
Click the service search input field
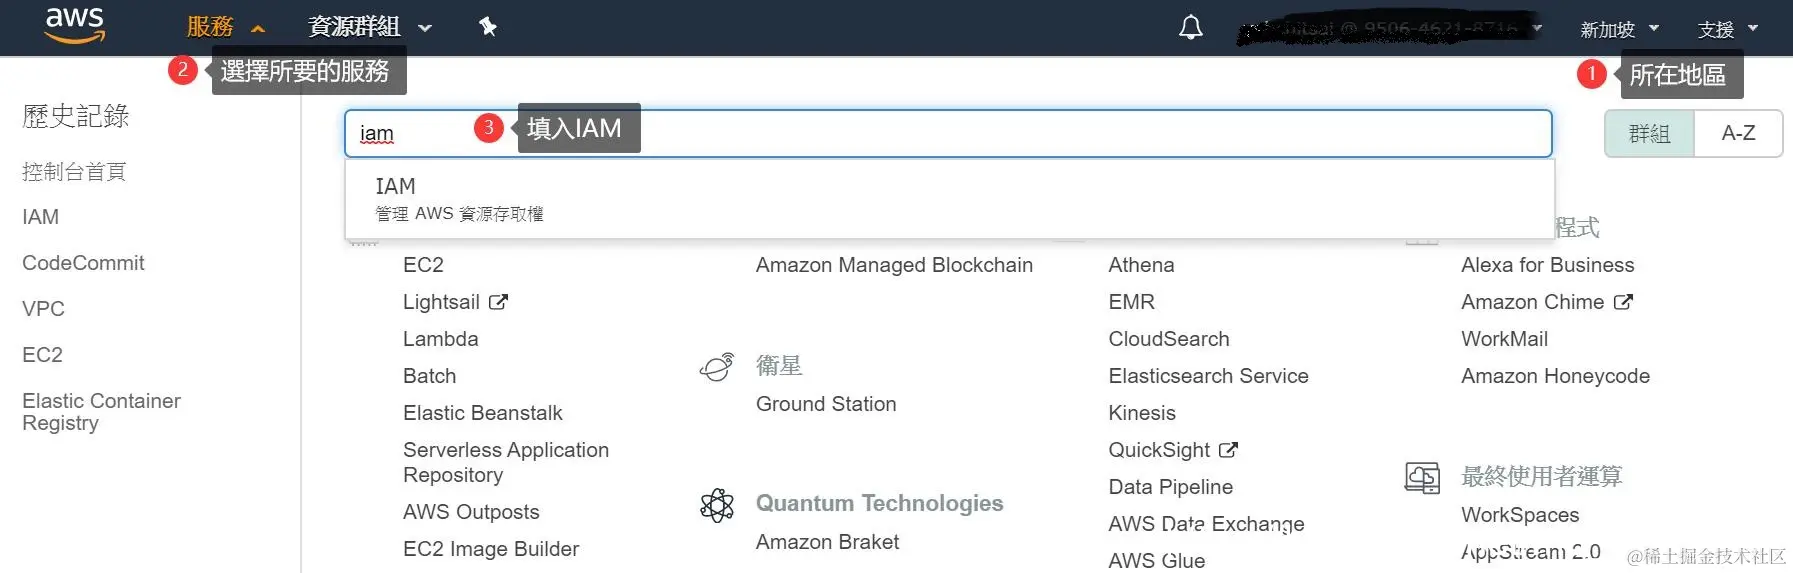pyautogui.click(x=1000, y=134)
